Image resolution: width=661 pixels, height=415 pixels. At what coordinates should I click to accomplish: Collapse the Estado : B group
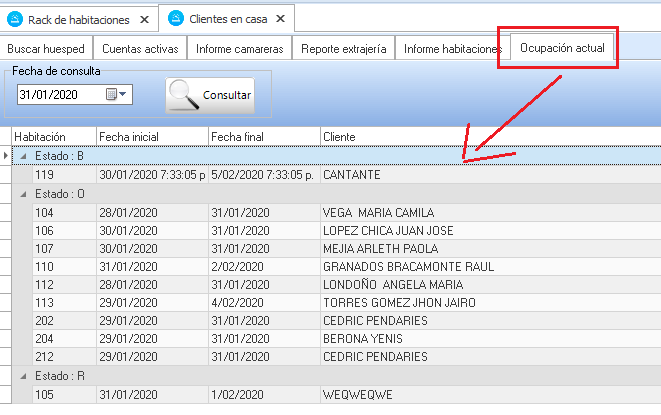pyautogui.click(x=24, y=156)
